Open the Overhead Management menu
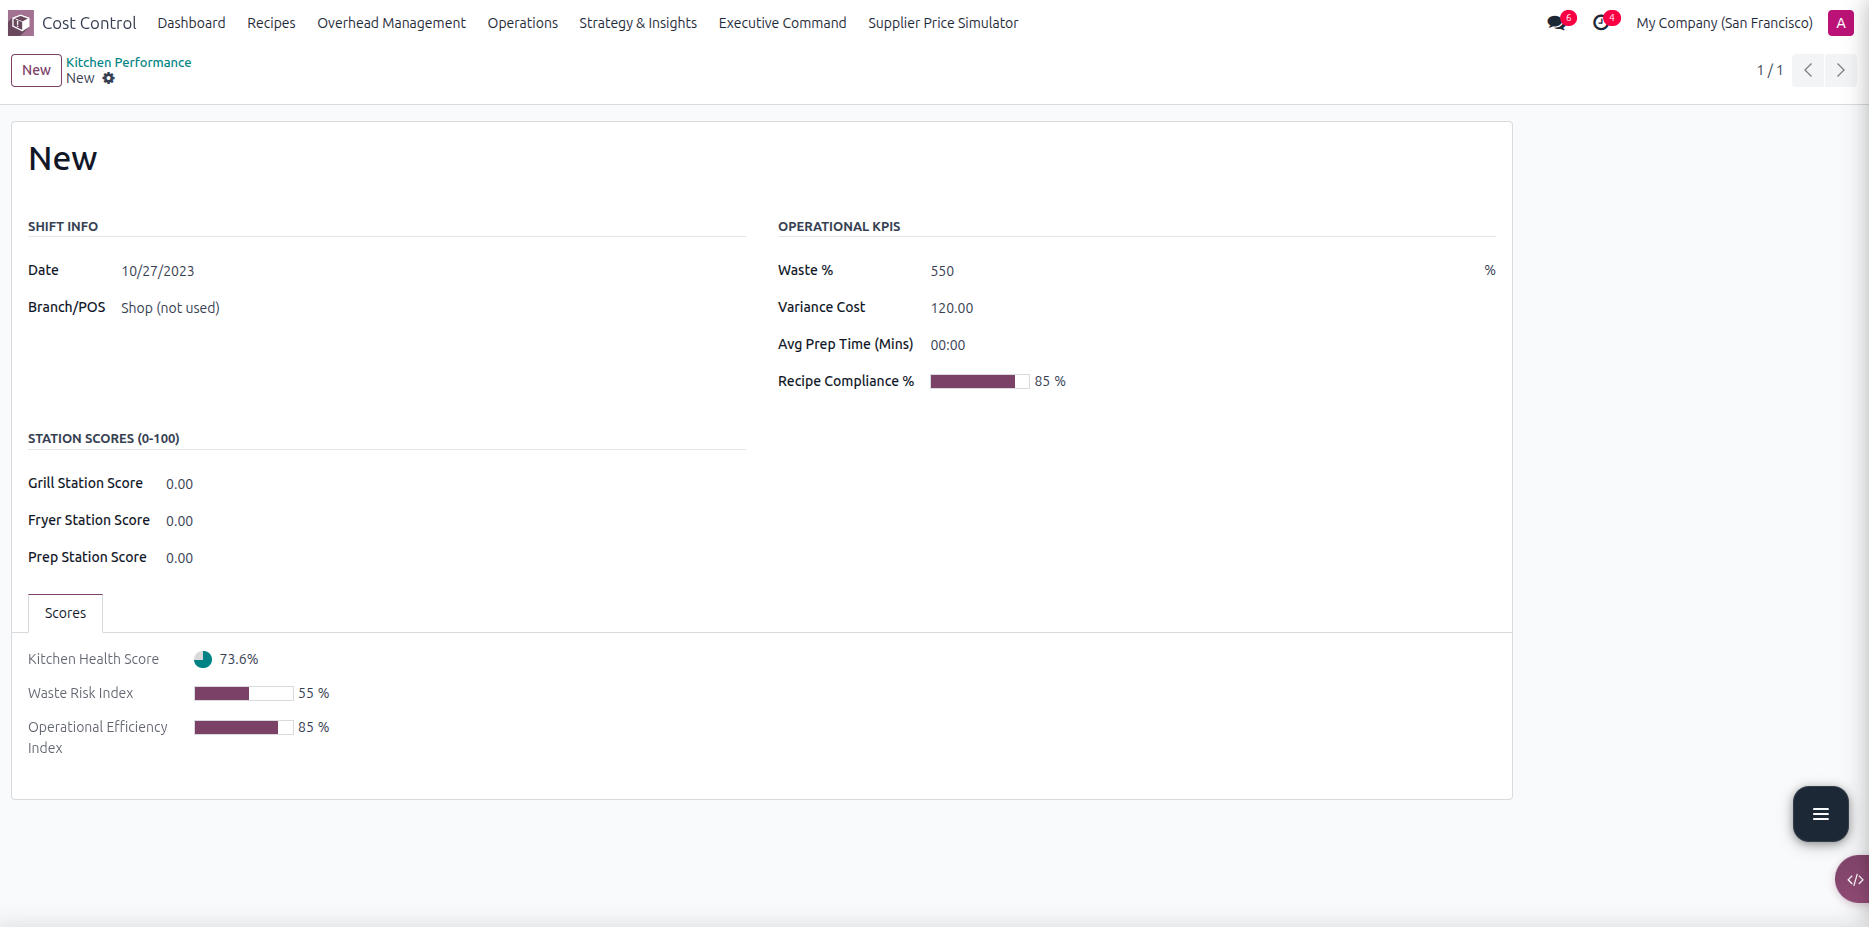 [391, 23]
